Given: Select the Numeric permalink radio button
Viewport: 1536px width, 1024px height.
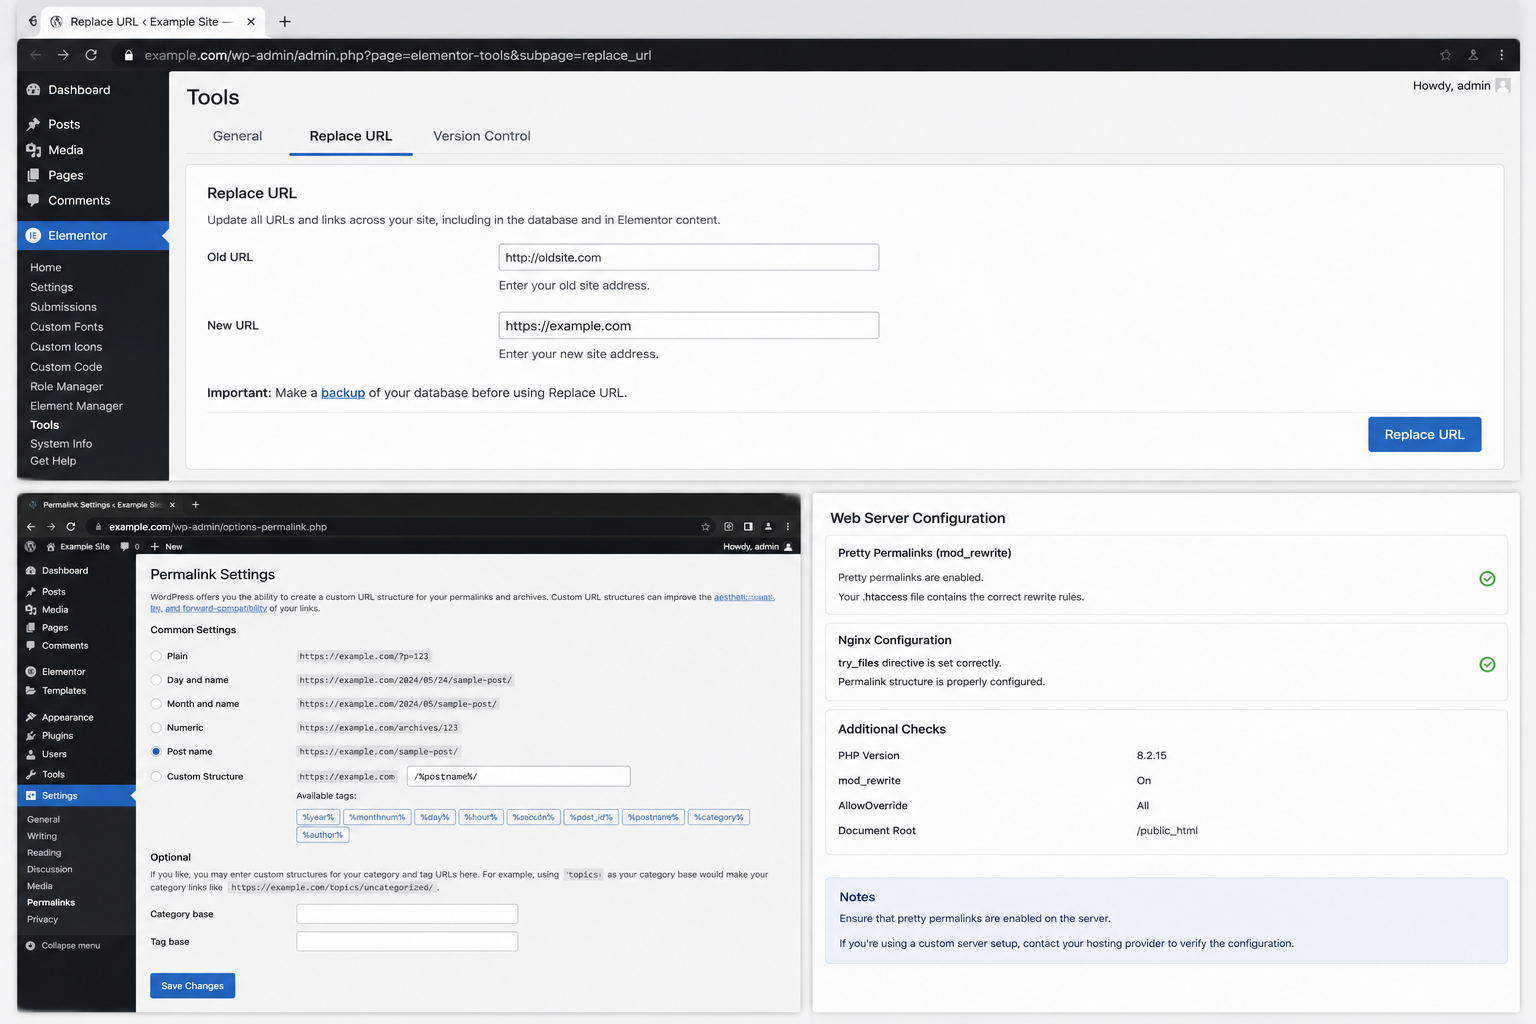Looking at the screenshot, I should coord(156,728).
